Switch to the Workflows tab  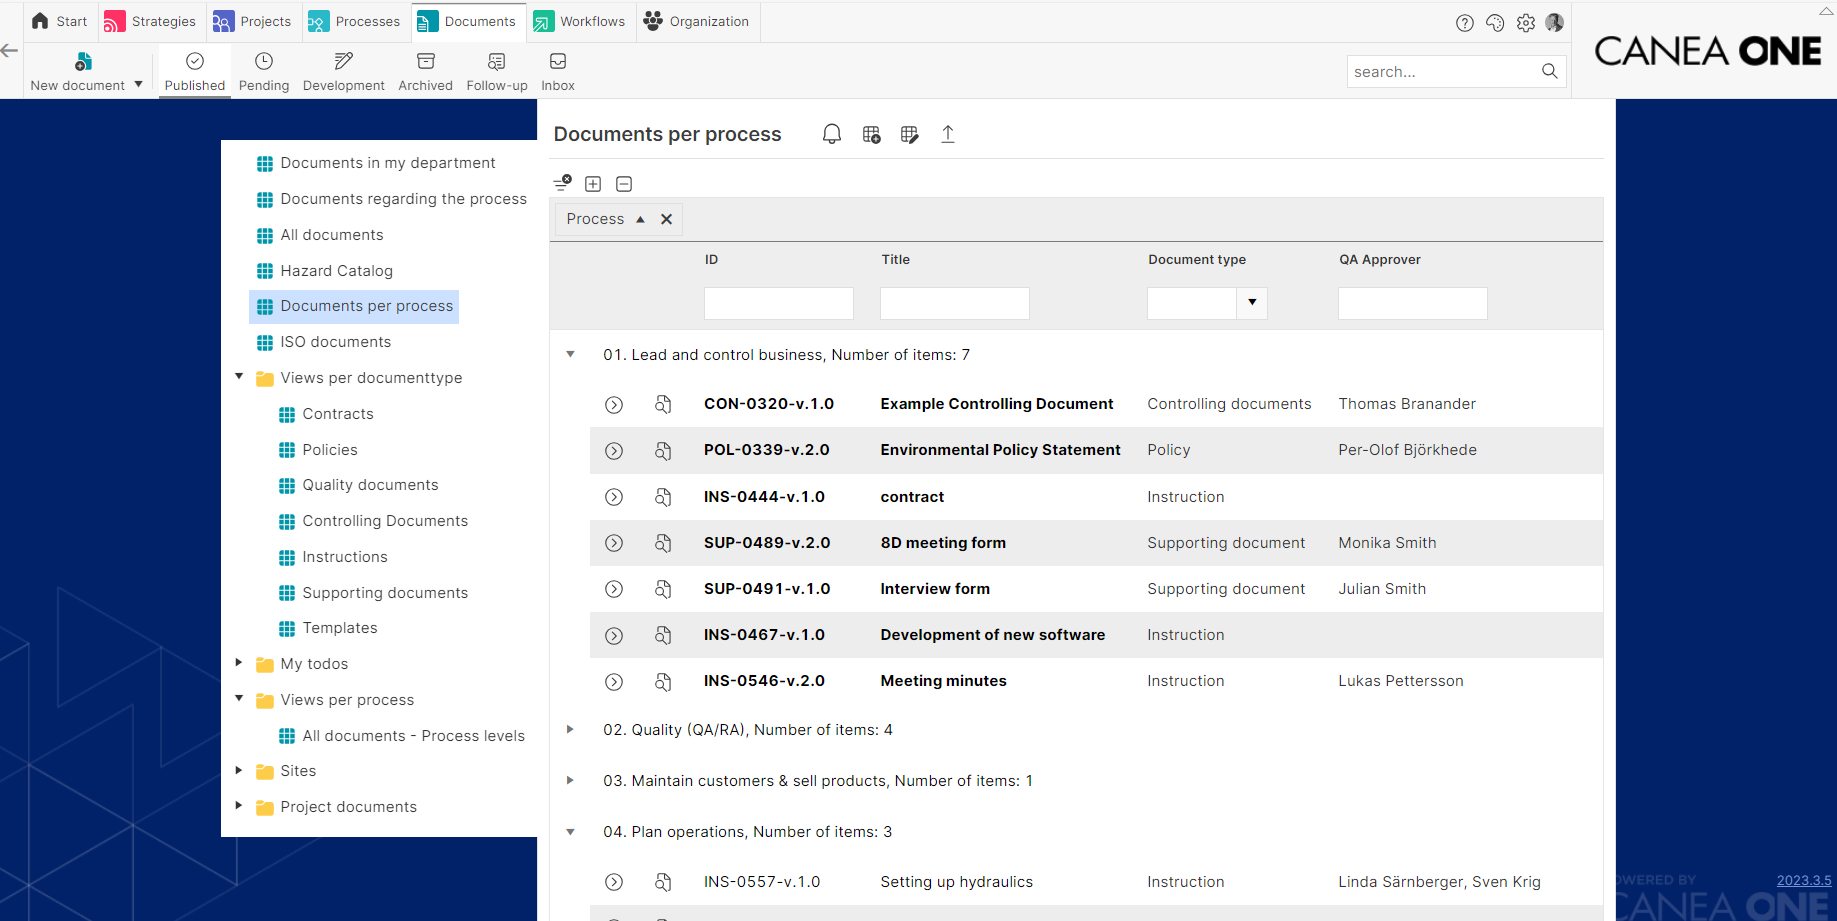(x=580, y=22)
